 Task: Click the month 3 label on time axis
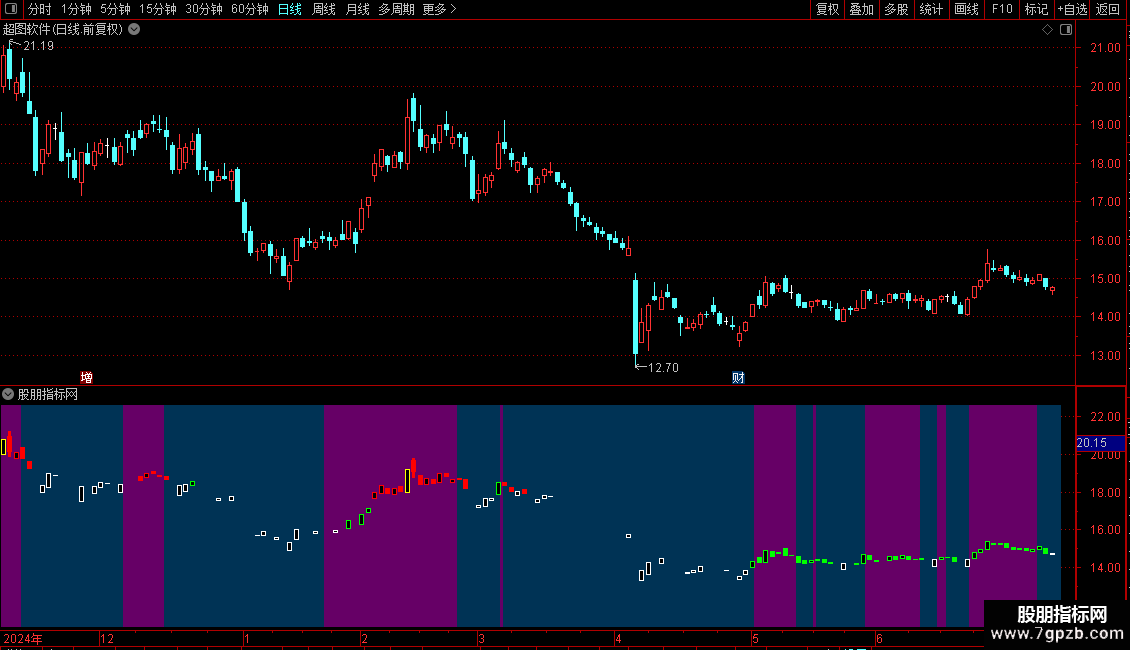[481, 638]
